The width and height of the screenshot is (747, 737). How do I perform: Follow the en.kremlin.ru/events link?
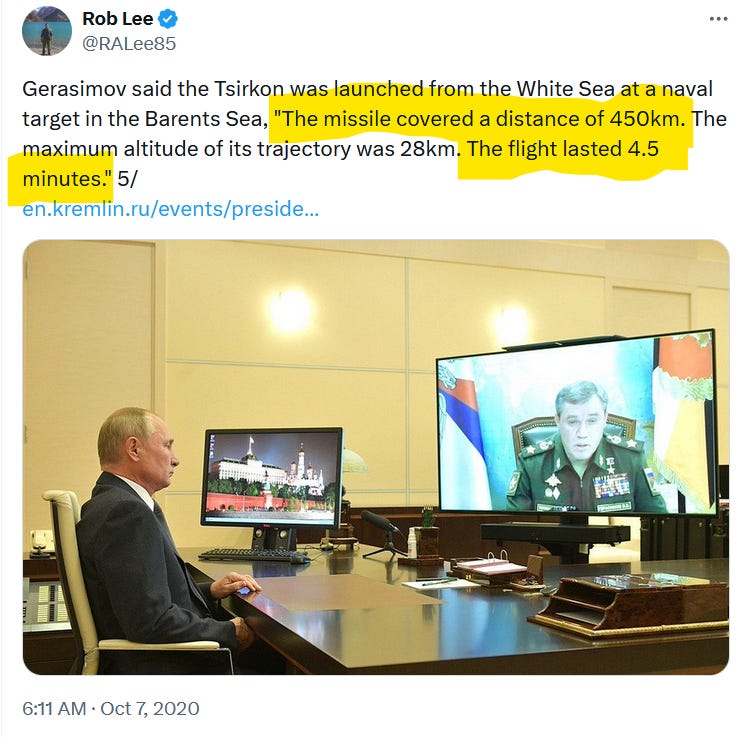[171, 209]
